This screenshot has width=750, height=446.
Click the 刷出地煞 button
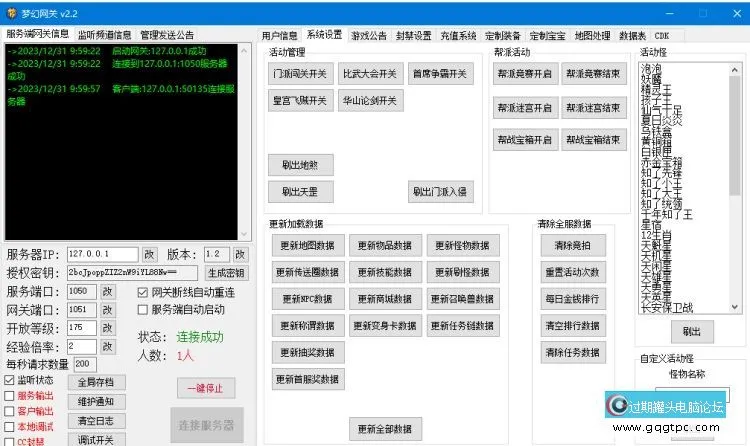pos(300,165)
